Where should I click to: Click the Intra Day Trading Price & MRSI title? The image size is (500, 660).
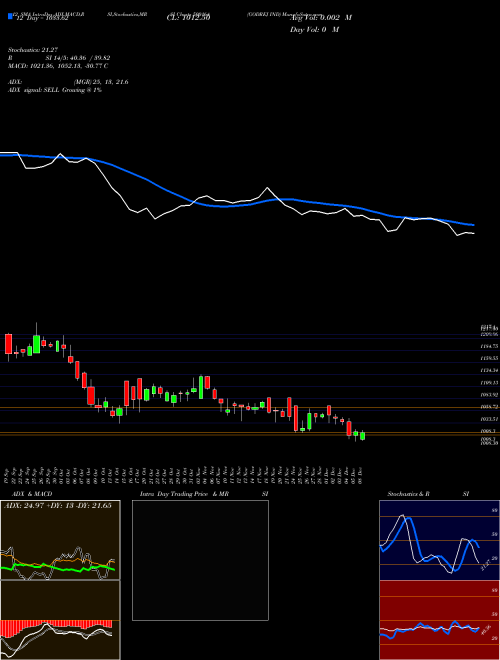[x=204, y=494]
